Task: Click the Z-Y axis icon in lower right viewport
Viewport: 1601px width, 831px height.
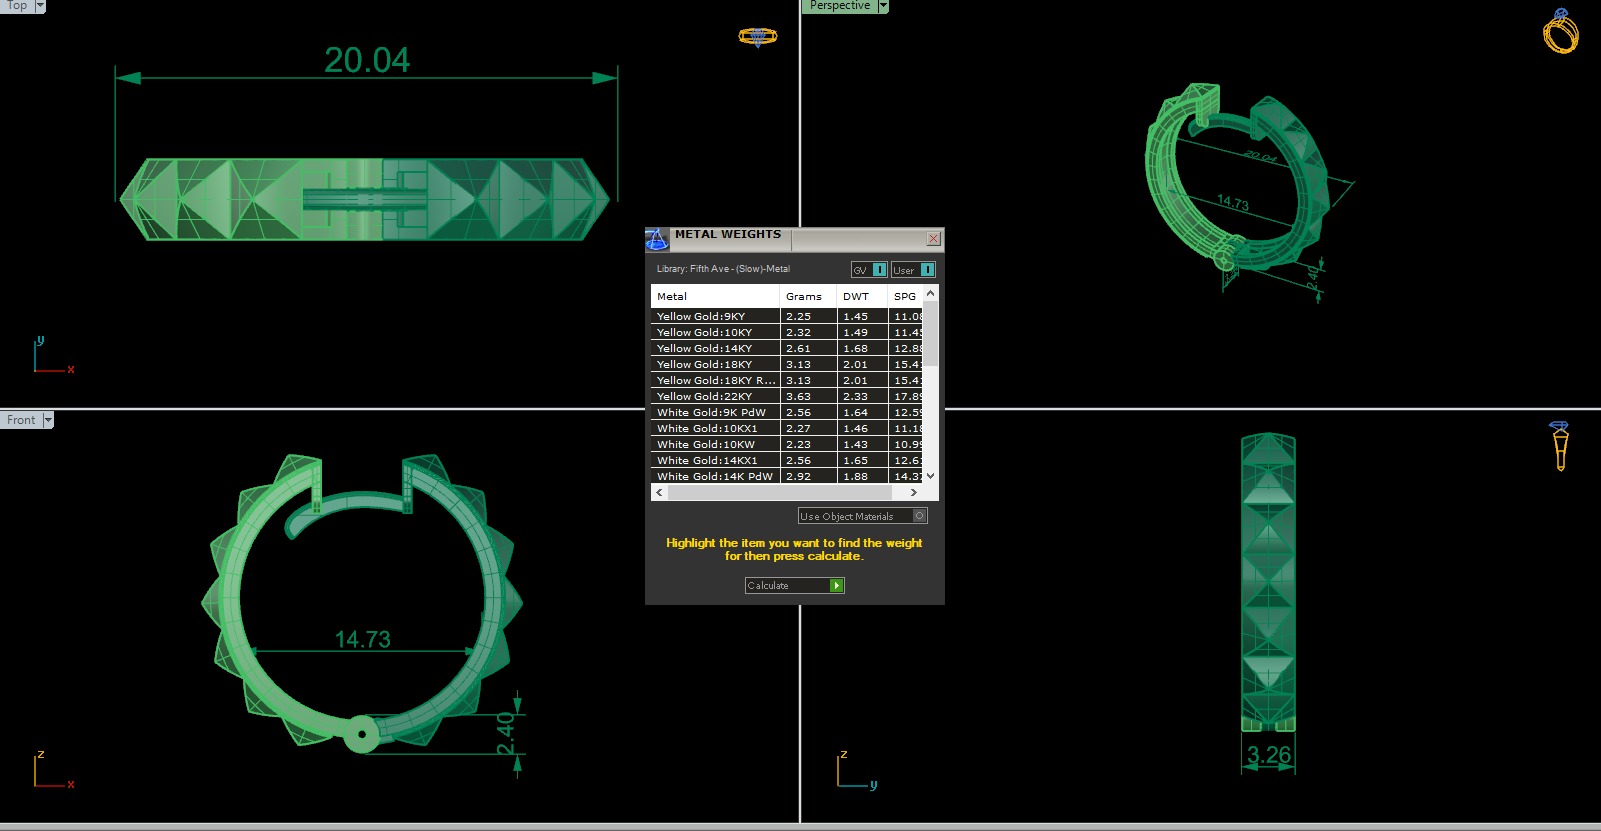Action: (x=857, y=770)
